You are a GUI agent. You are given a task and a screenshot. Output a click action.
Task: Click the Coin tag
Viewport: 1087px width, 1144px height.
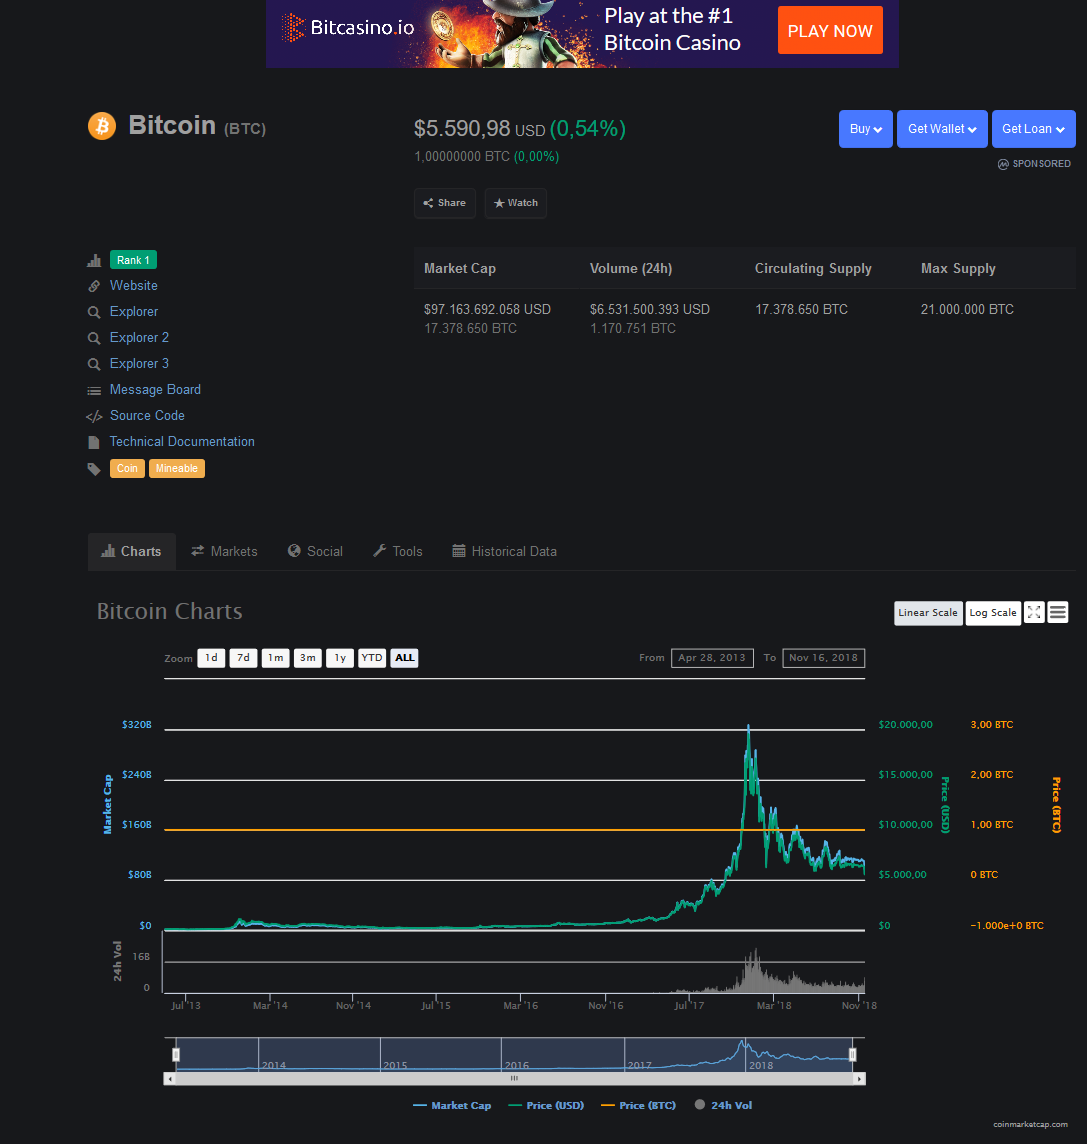pos(127,468)
